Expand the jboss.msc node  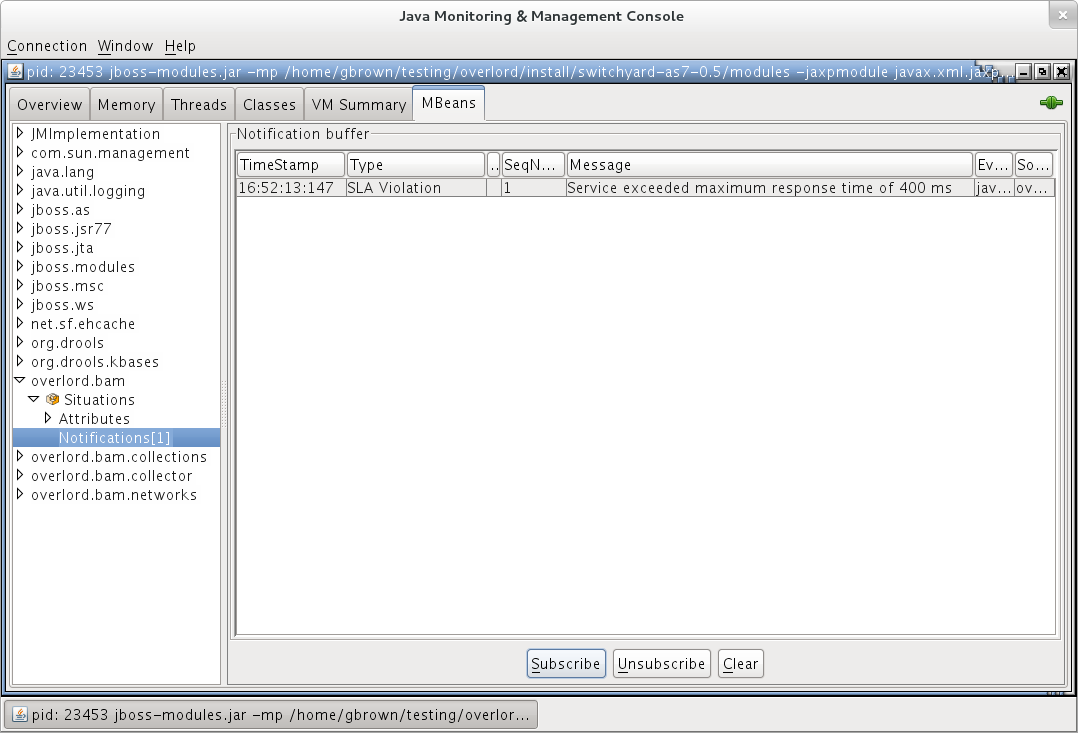coord(20,285)
